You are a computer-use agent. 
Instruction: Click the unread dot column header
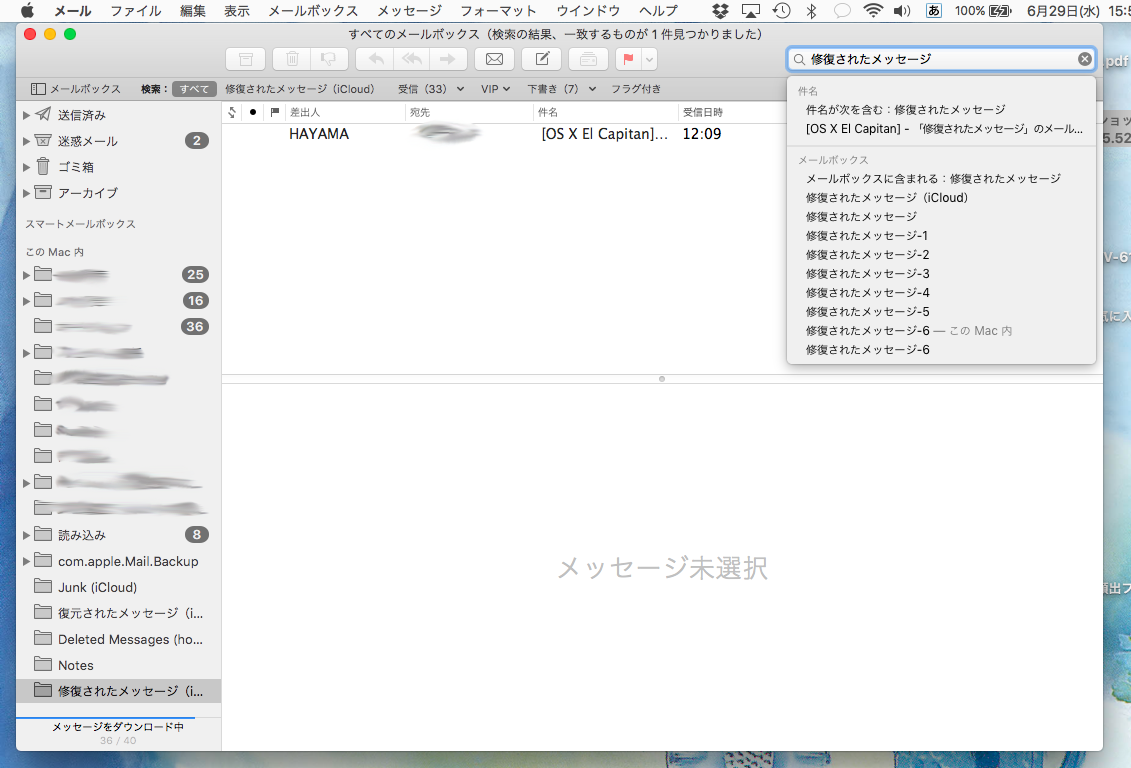[252, 112]
